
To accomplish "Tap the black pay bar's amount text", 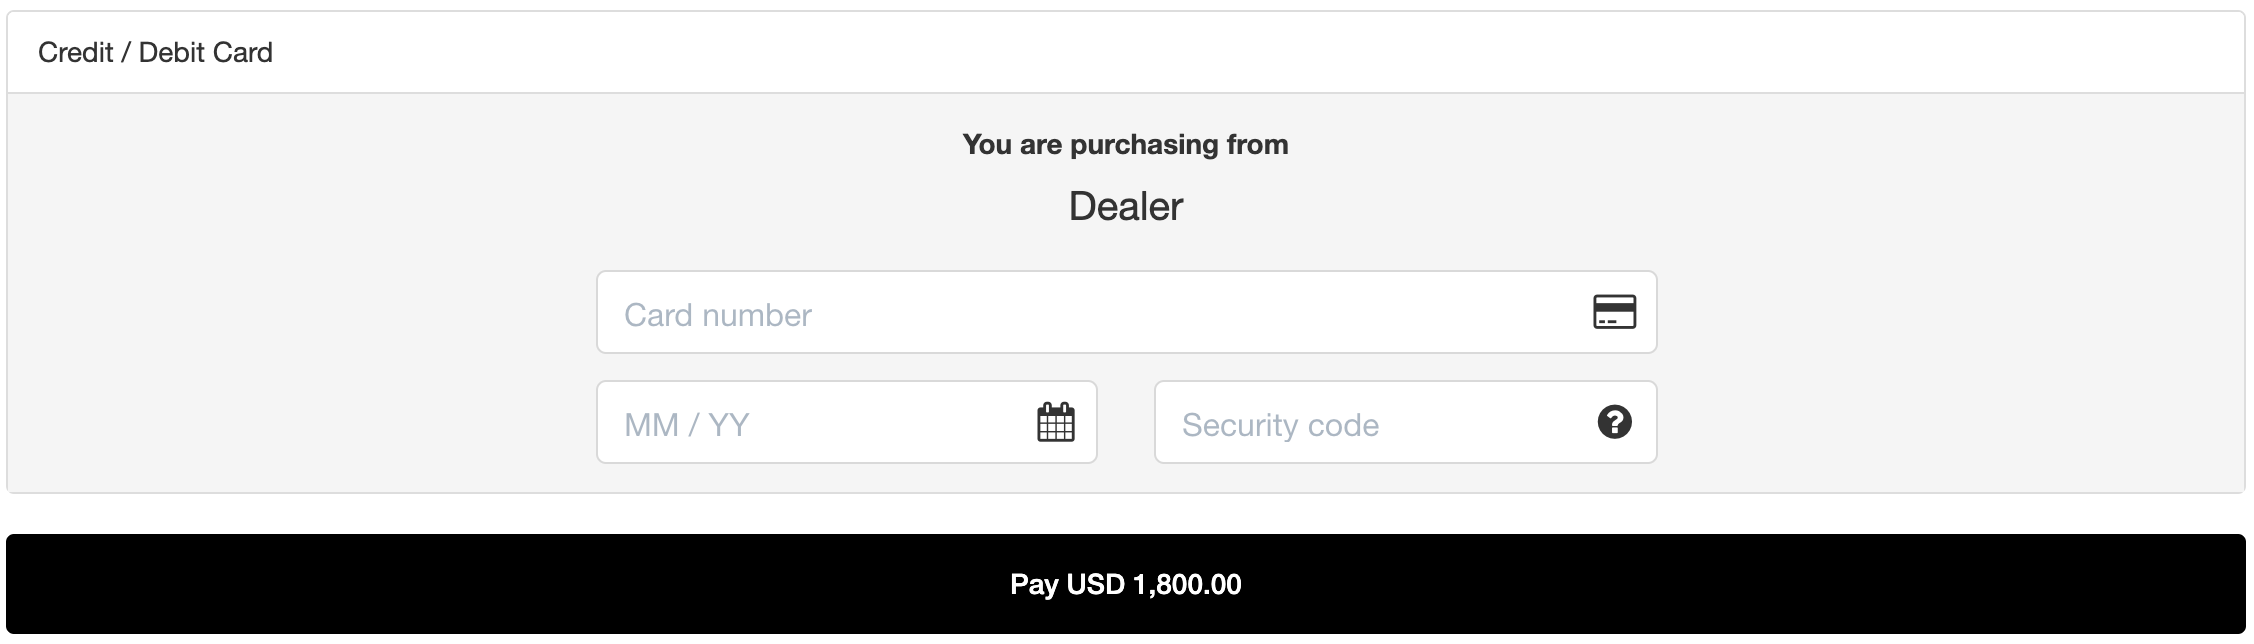I will coord(1187,584).
